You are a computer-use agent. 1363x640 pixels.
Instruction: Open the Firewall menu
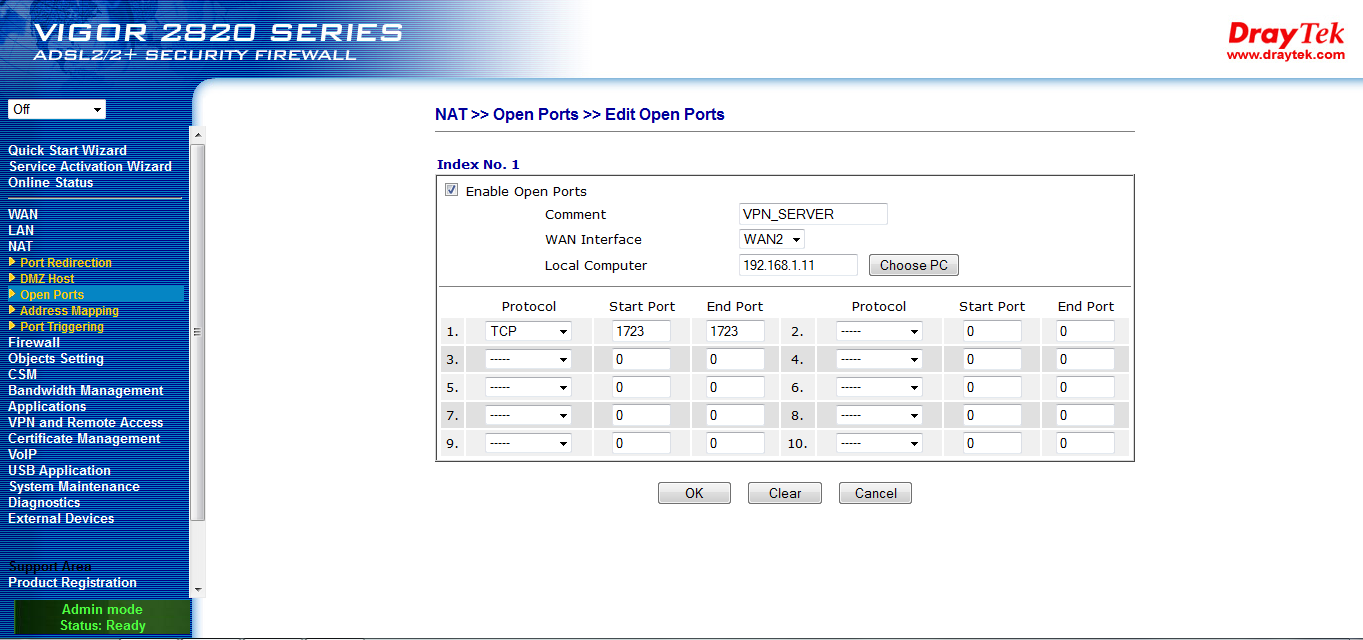pos(34,343)
